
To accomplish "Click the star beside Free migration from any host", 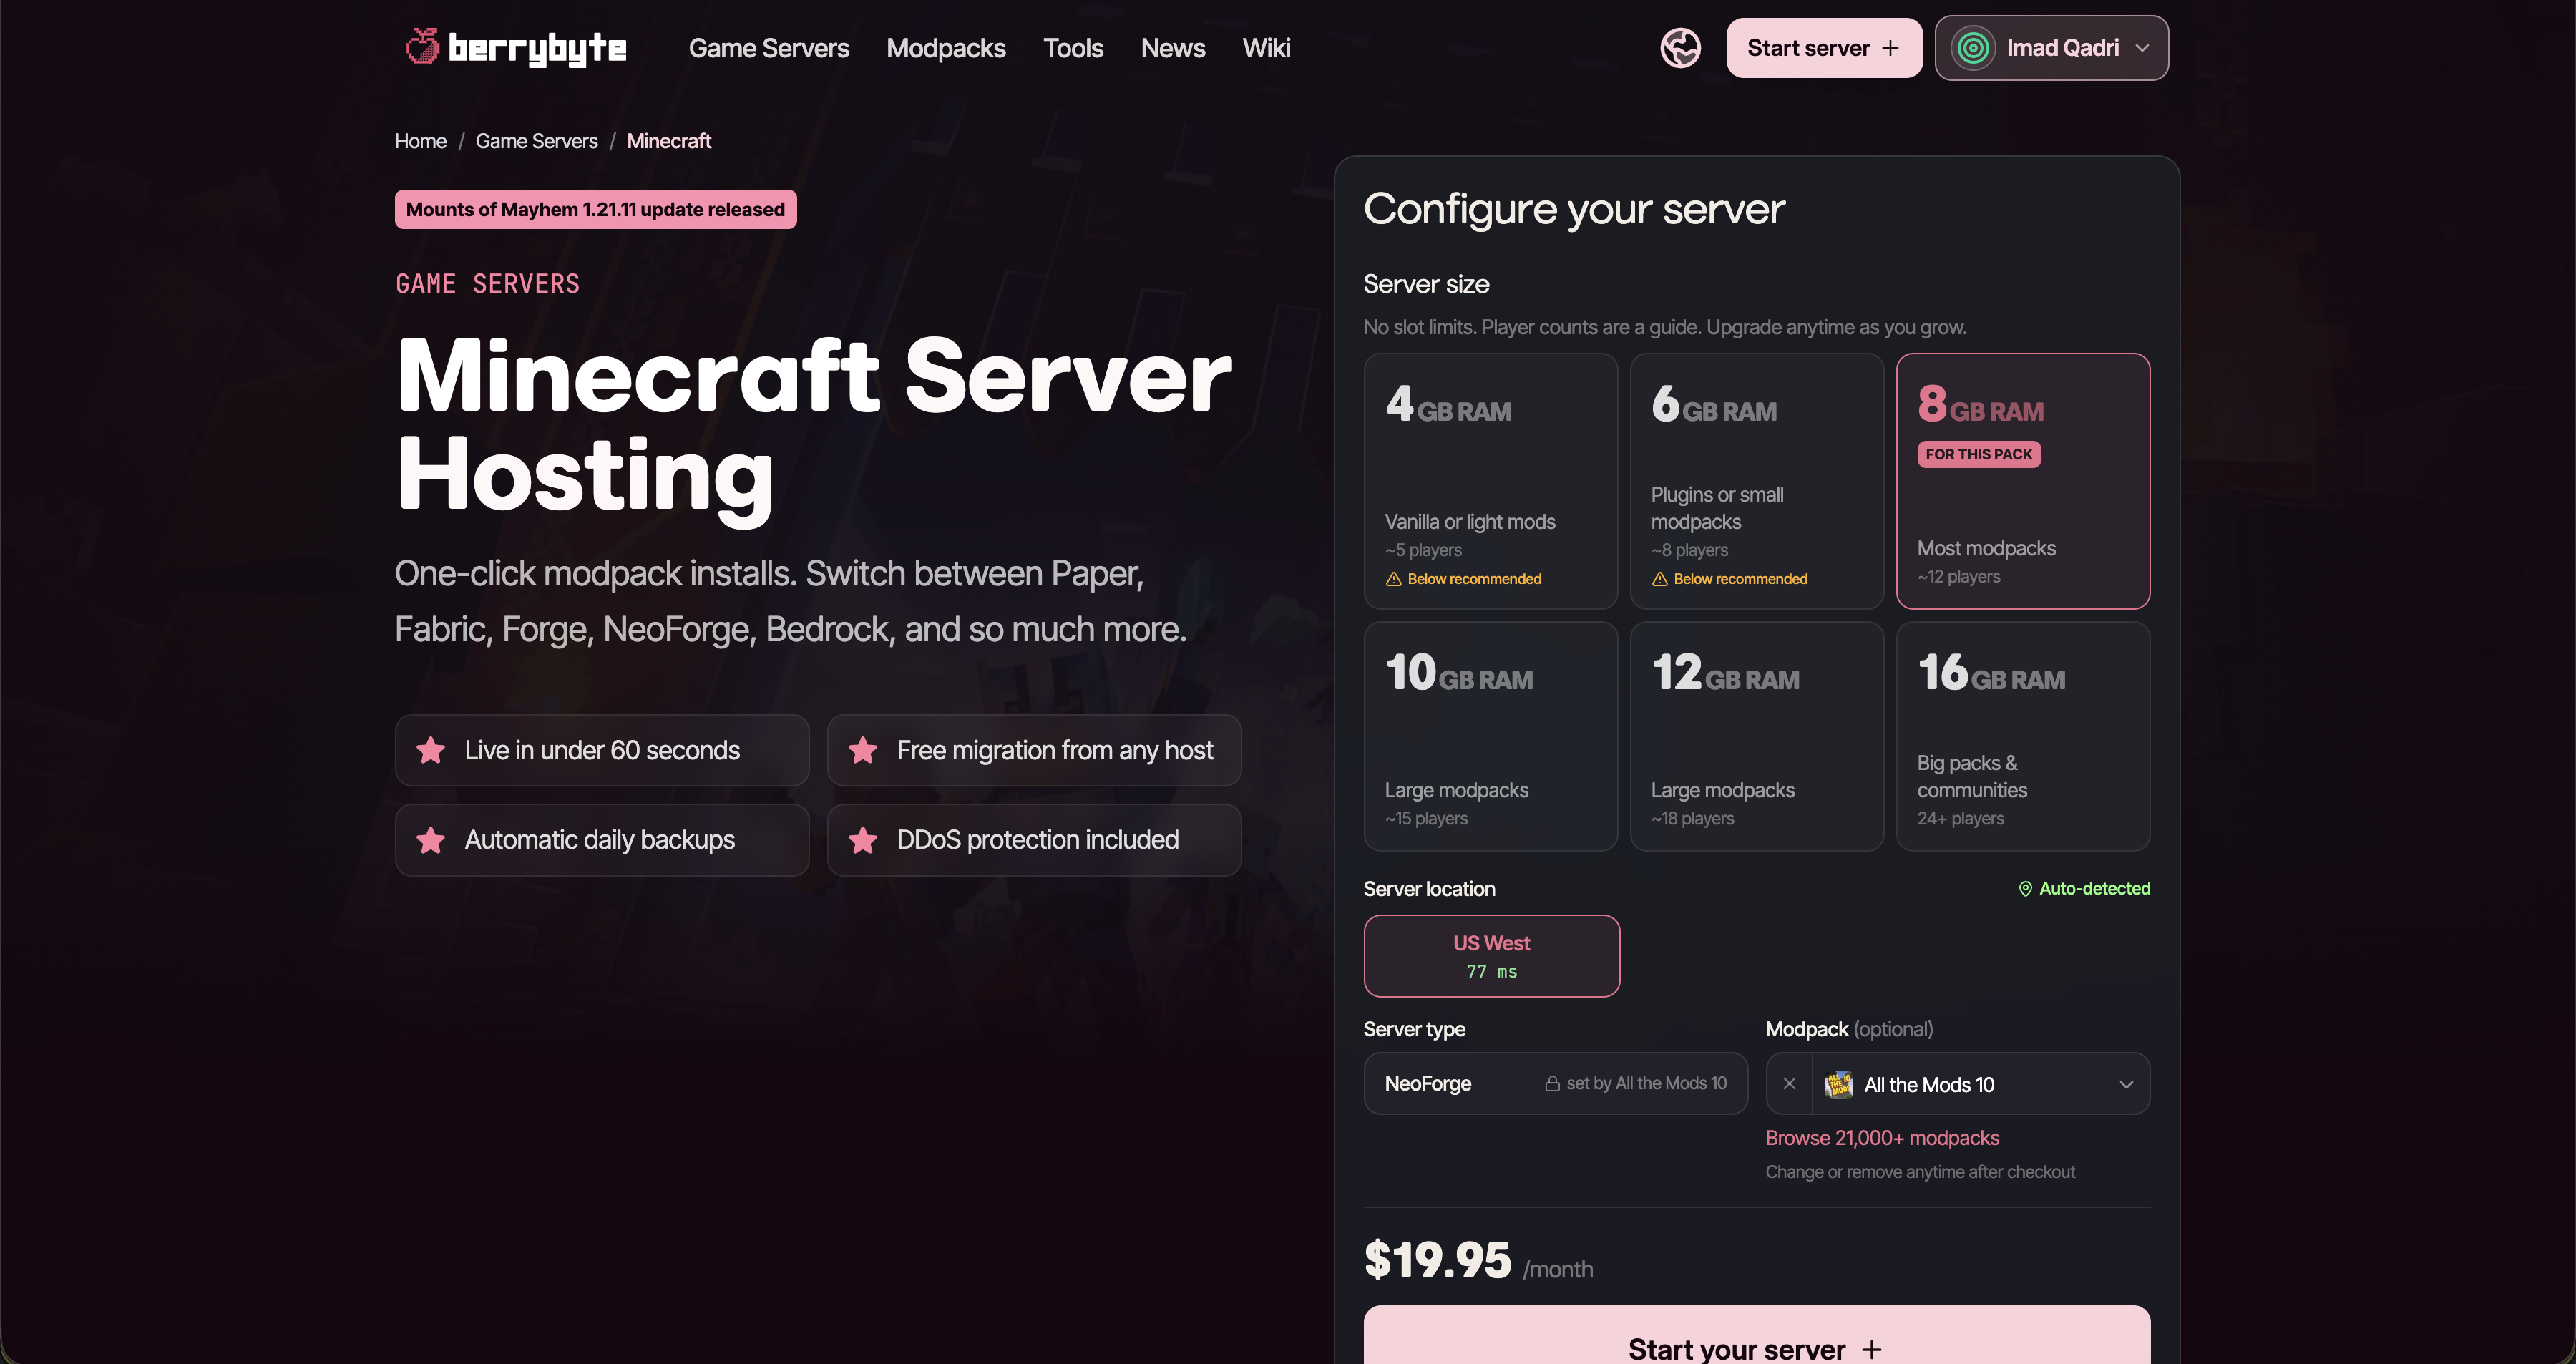I will pyautogui.click(x=863, y=750).
